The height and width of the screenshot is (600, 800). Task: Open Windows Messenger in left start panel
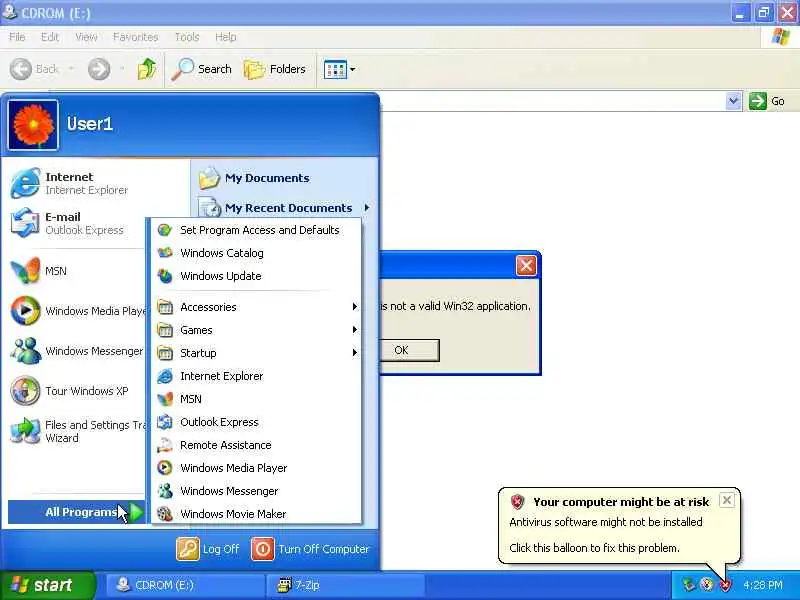point(77,351)
